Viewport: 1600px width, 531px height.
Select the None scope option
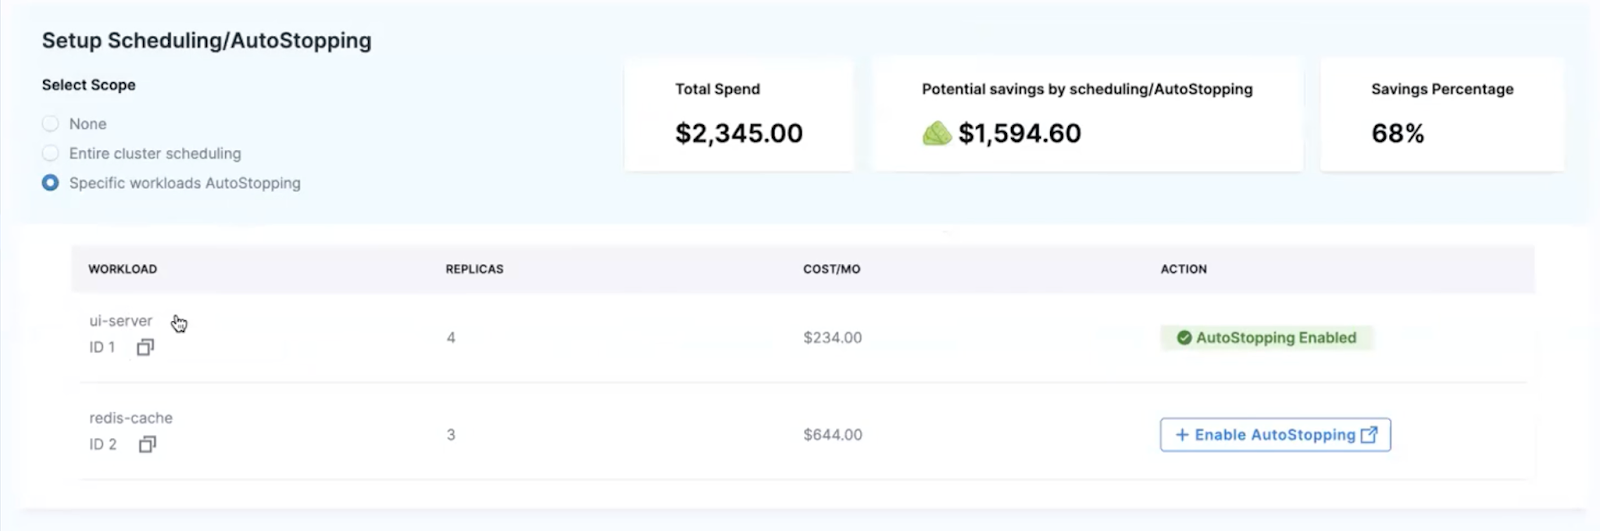point(50,124)
